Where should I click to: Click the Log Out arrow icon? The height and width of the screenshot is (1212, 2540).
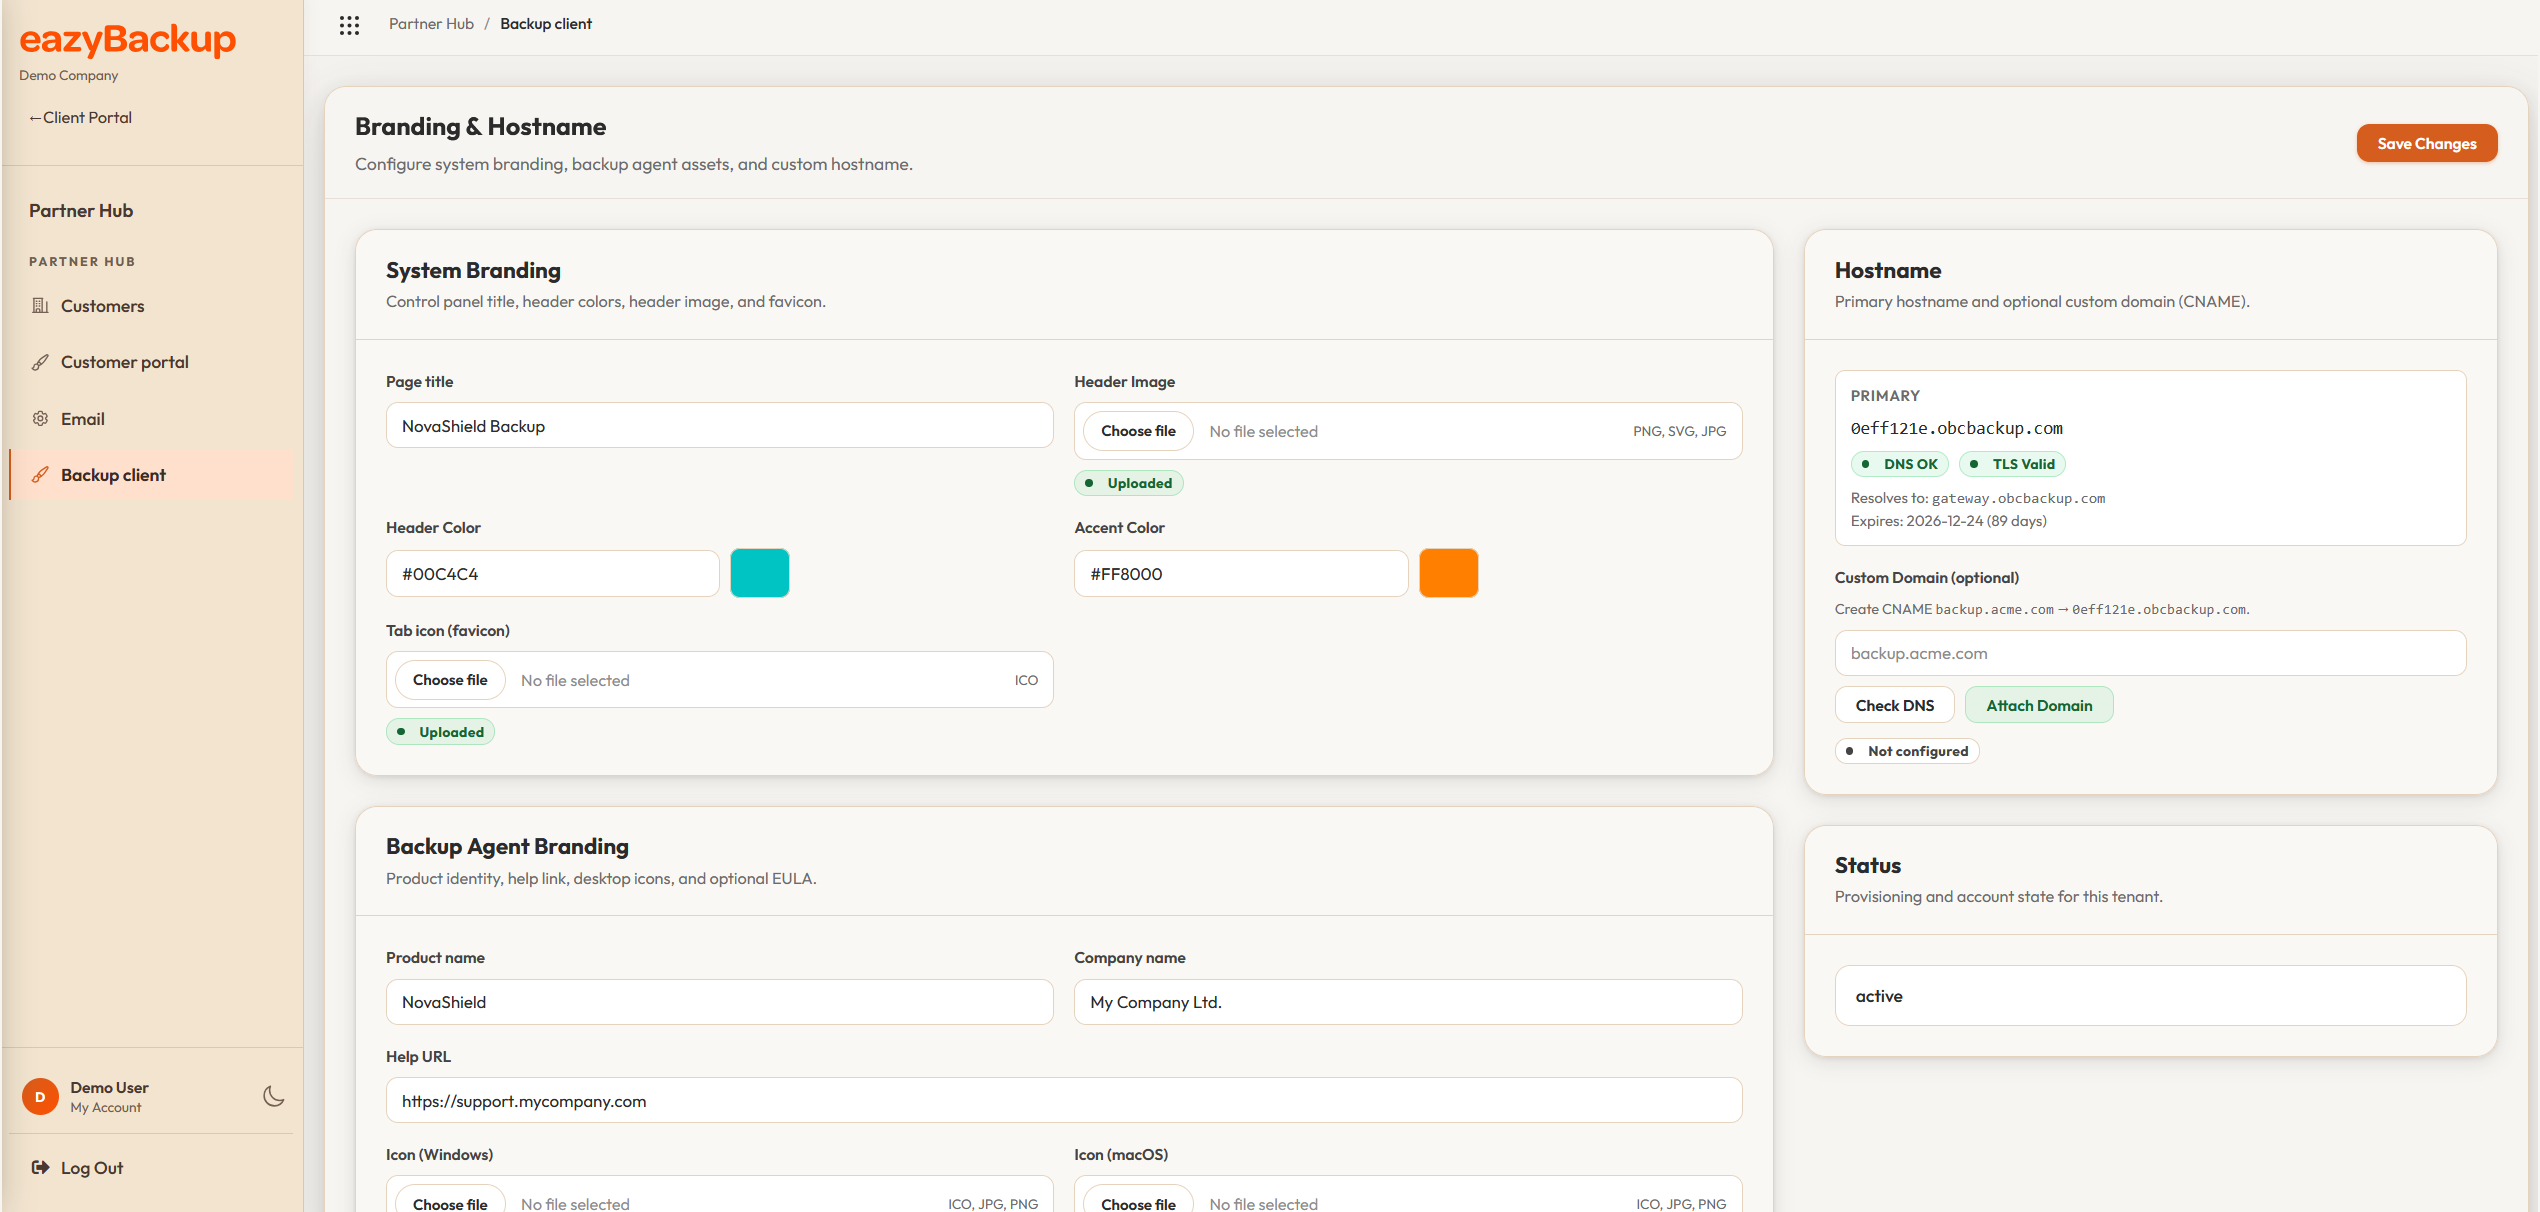point(40,1167)
